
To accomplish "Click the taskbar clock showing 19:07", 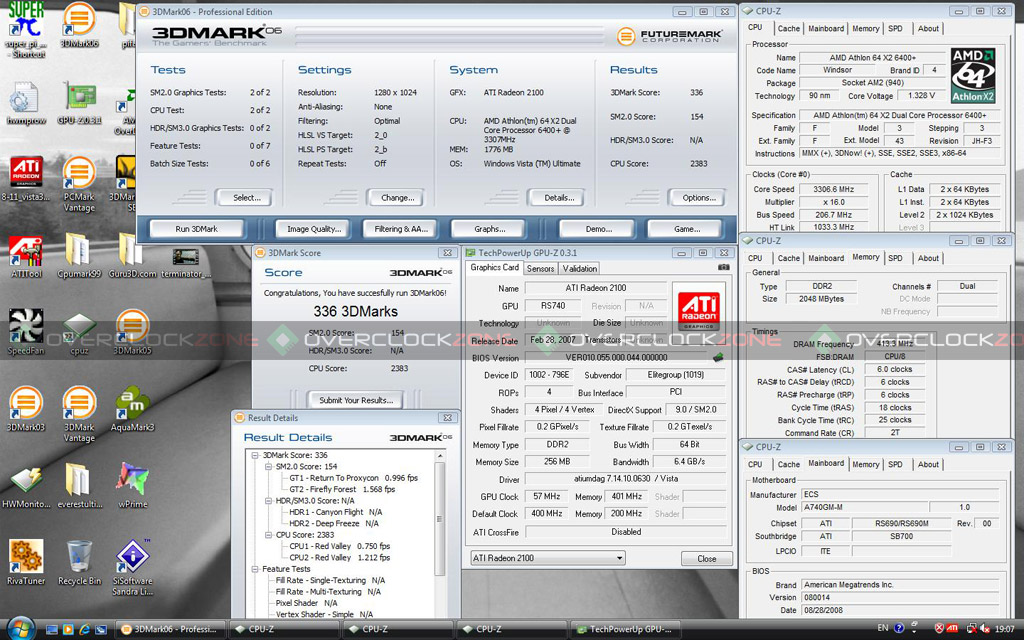I will coord(1006,628).
